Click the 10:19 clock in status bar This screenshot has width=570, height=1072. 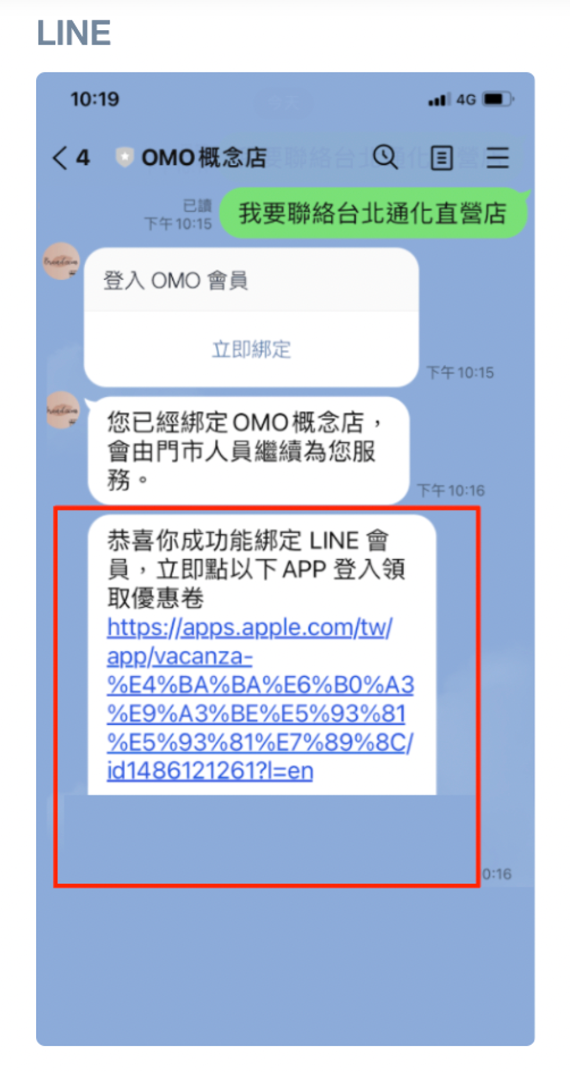pos(94,100)
